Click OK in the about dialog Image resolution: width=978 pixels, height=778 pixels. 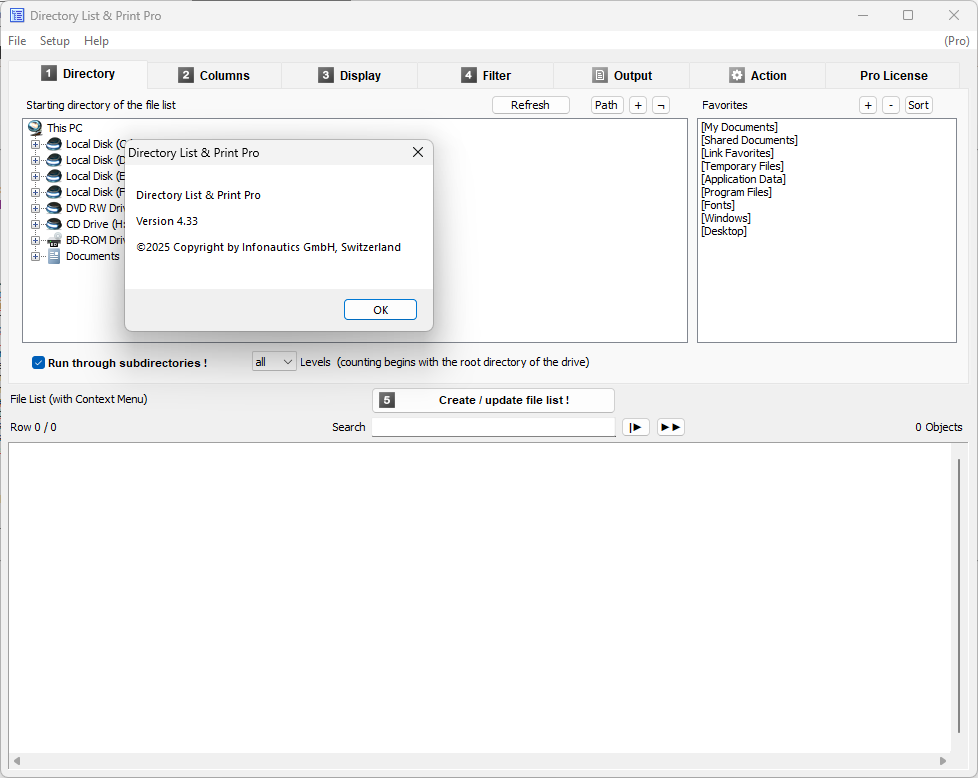[x=380, y=309]
